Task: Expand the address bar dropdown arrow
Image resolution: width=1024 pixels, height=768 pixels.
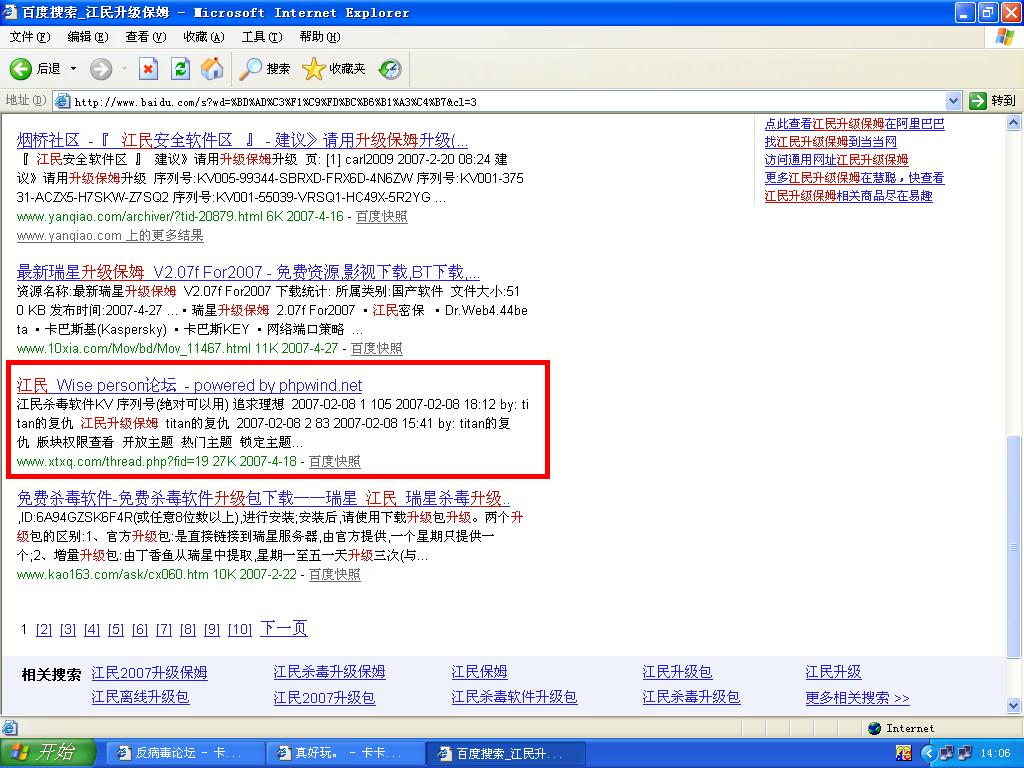Action: [x=953, y=101]
